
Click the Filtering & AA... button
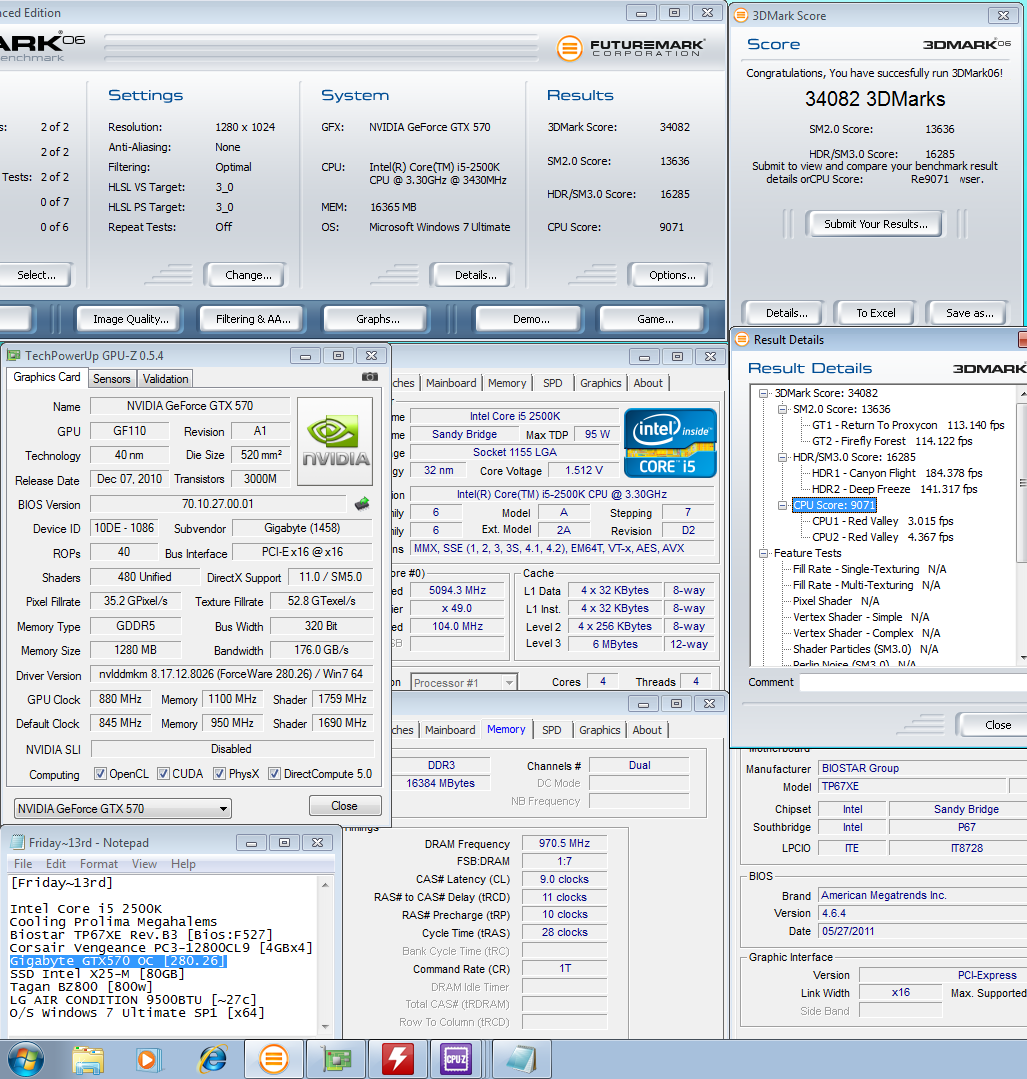[x=253, y=319]
